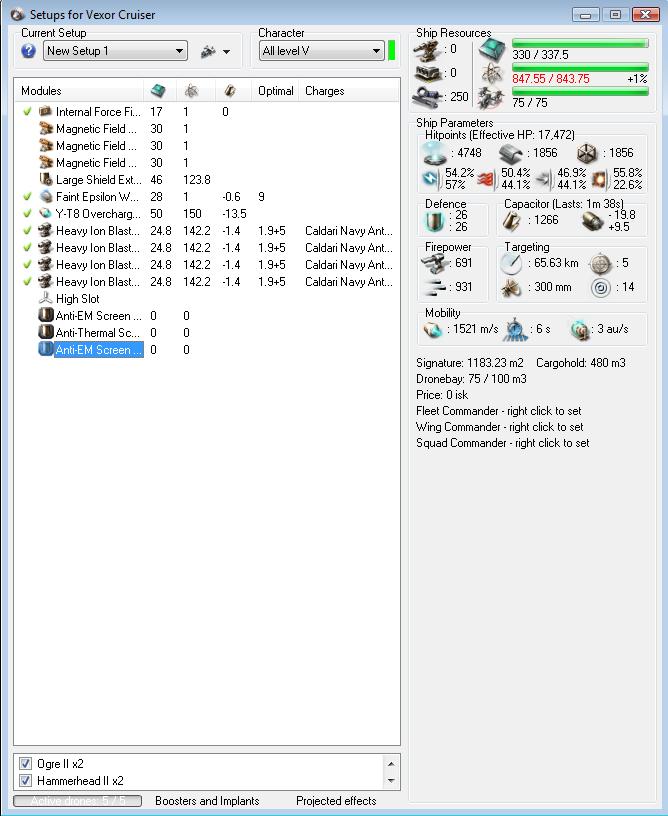Image resolution: width=668 pixels, height=816 pixels.
Task: Toggle first Heavy Ion Blaster checkmark
Action: (x=28, y=231)
